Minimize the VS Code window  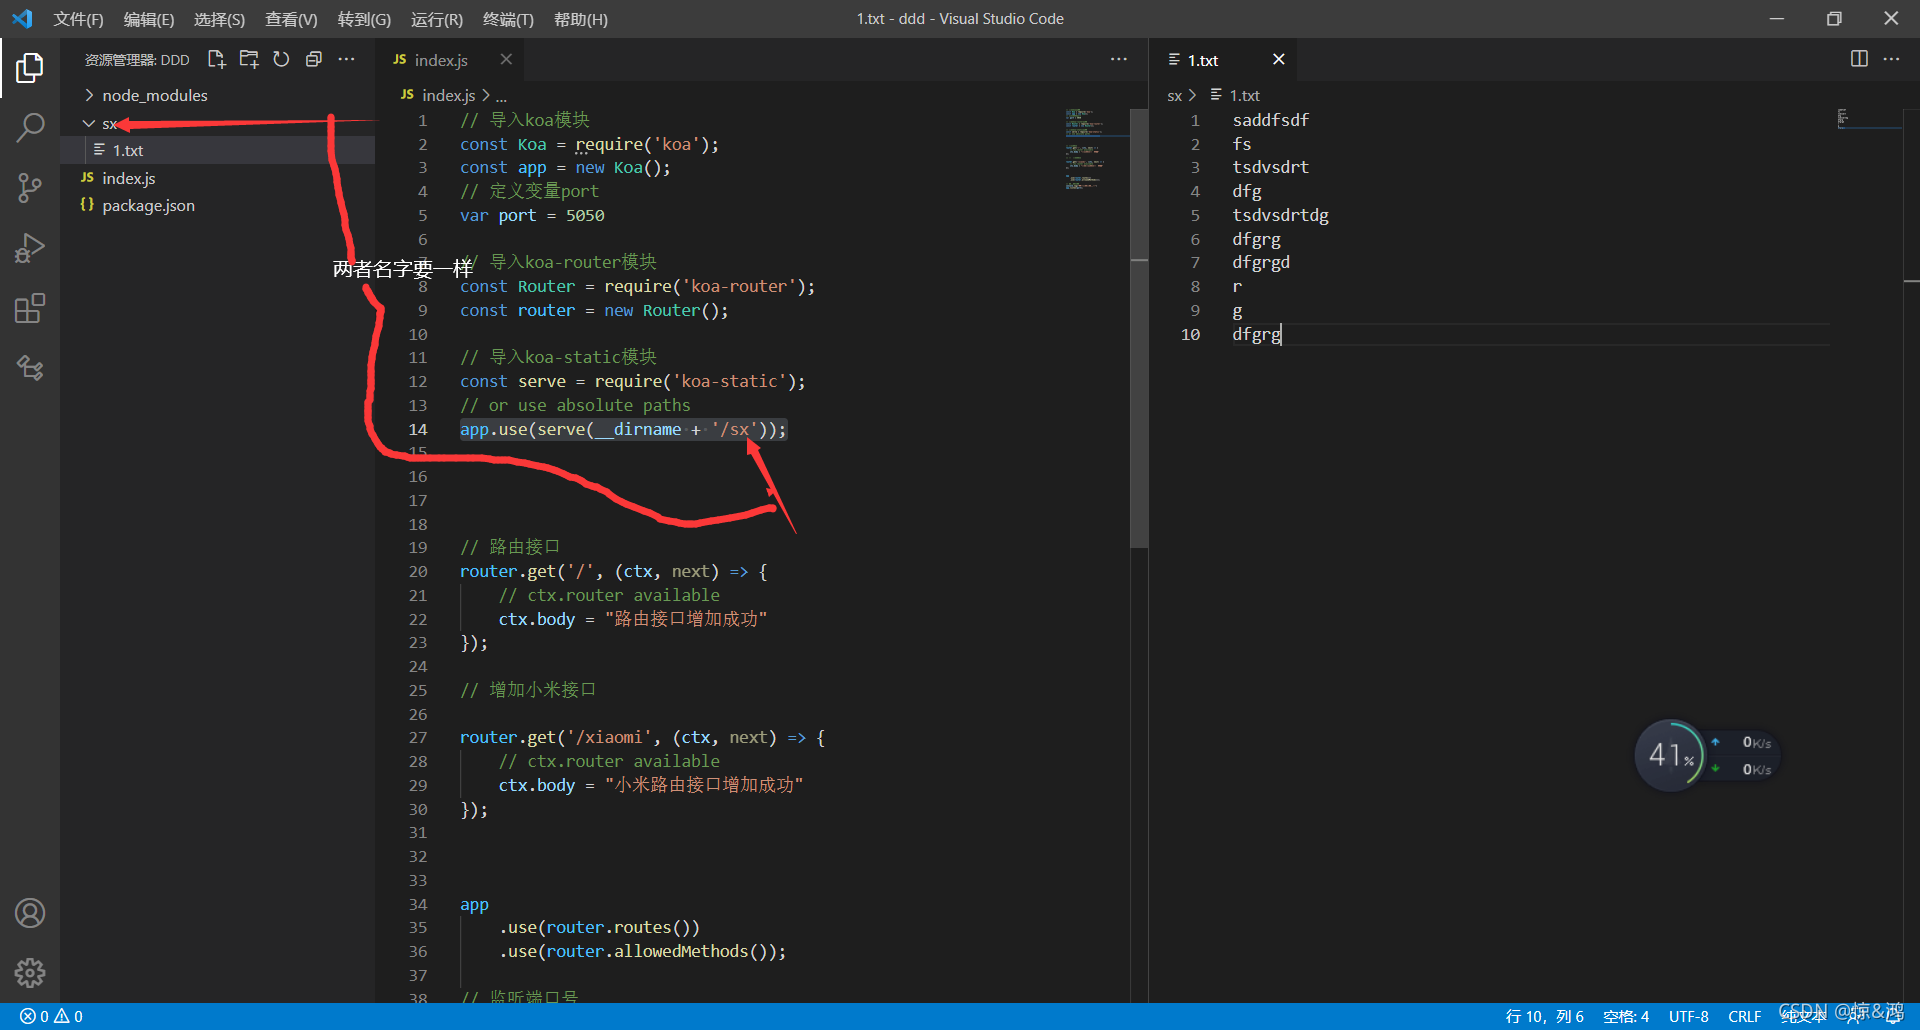point(1776,19)
